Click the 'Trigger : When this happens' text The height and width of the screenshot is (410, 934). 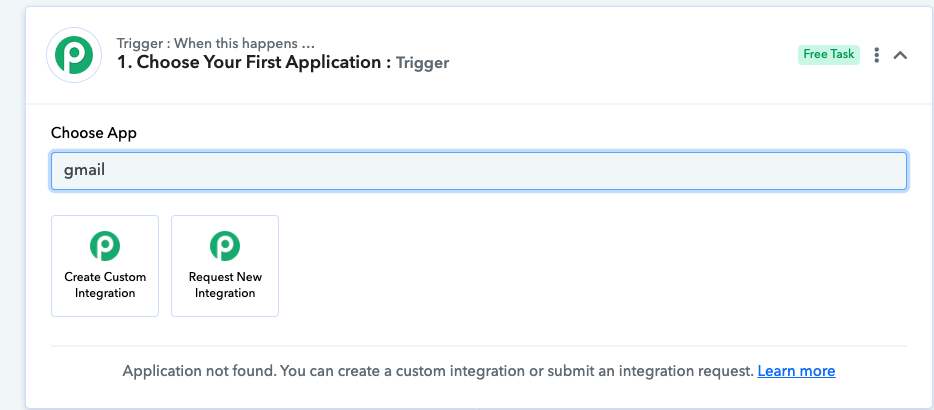216,44
